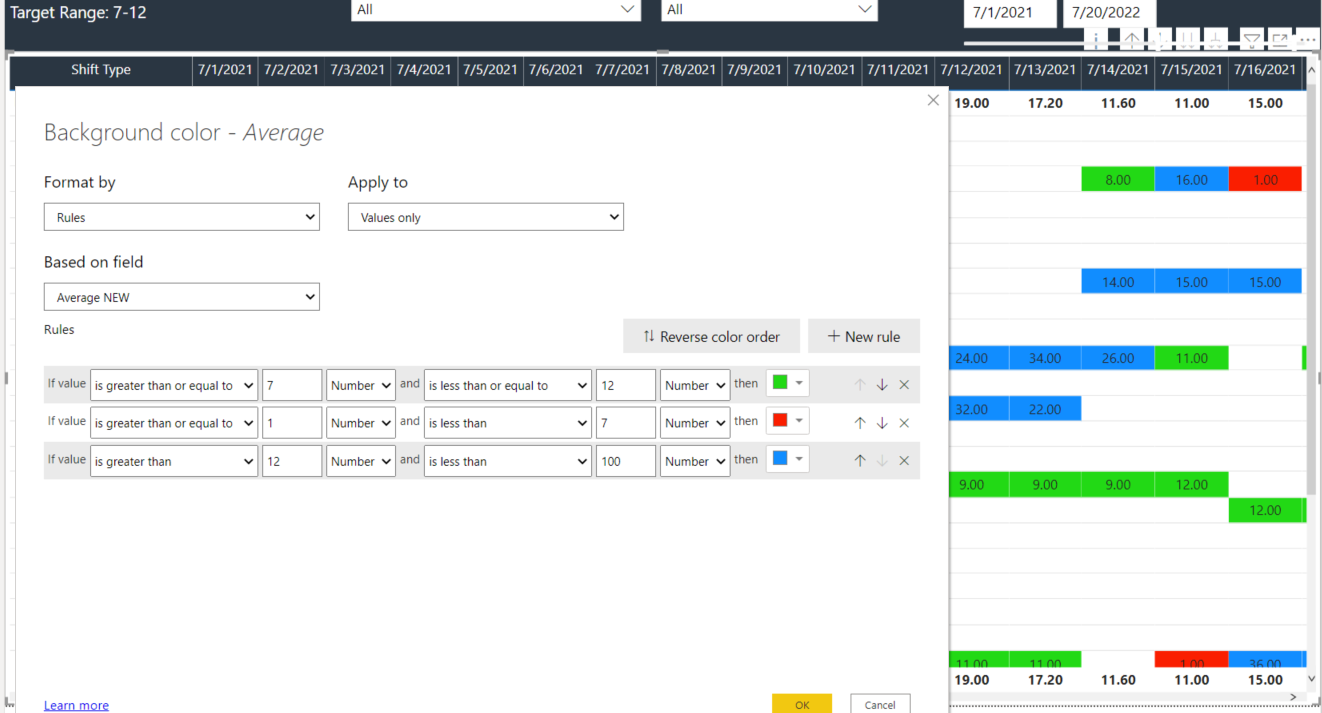This screenshot has width=1322, height=713.
Task: Expand all down one level in hierarchy
Action: point(1215,40)
